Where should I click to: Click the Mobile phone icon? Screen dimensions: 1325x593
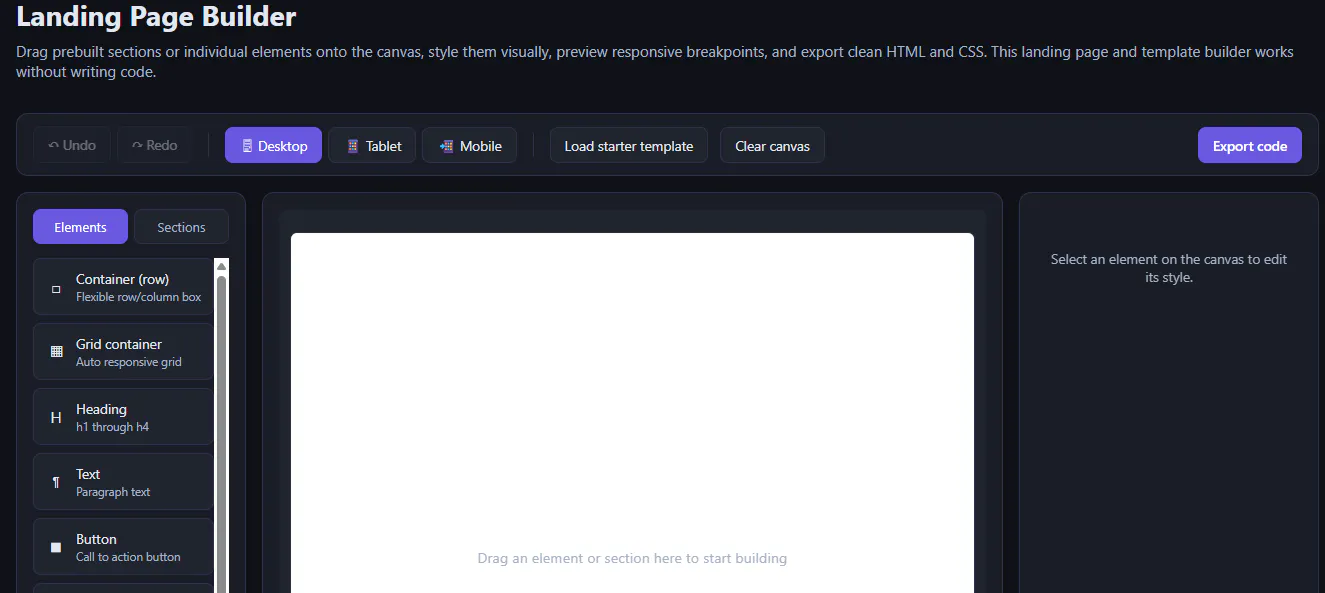pyautogui.click(x=446, y=146)
